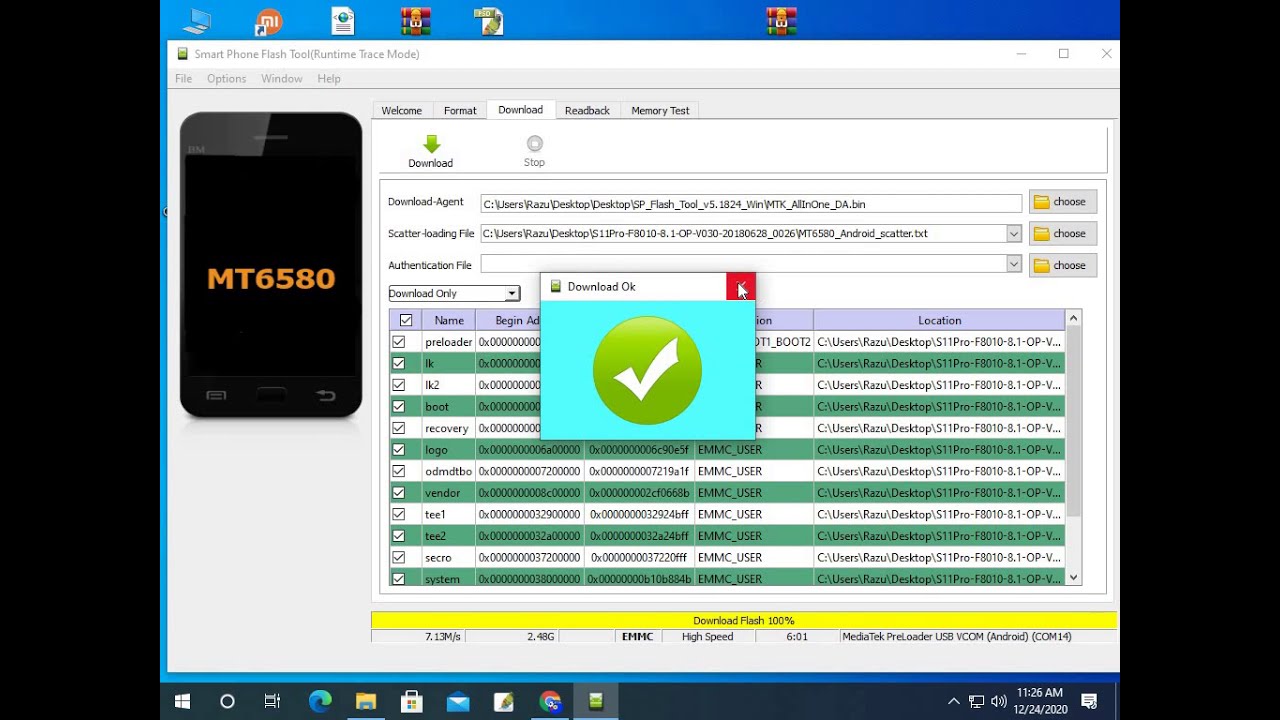Open the Mail app from the taskbar

pos(458,702)
